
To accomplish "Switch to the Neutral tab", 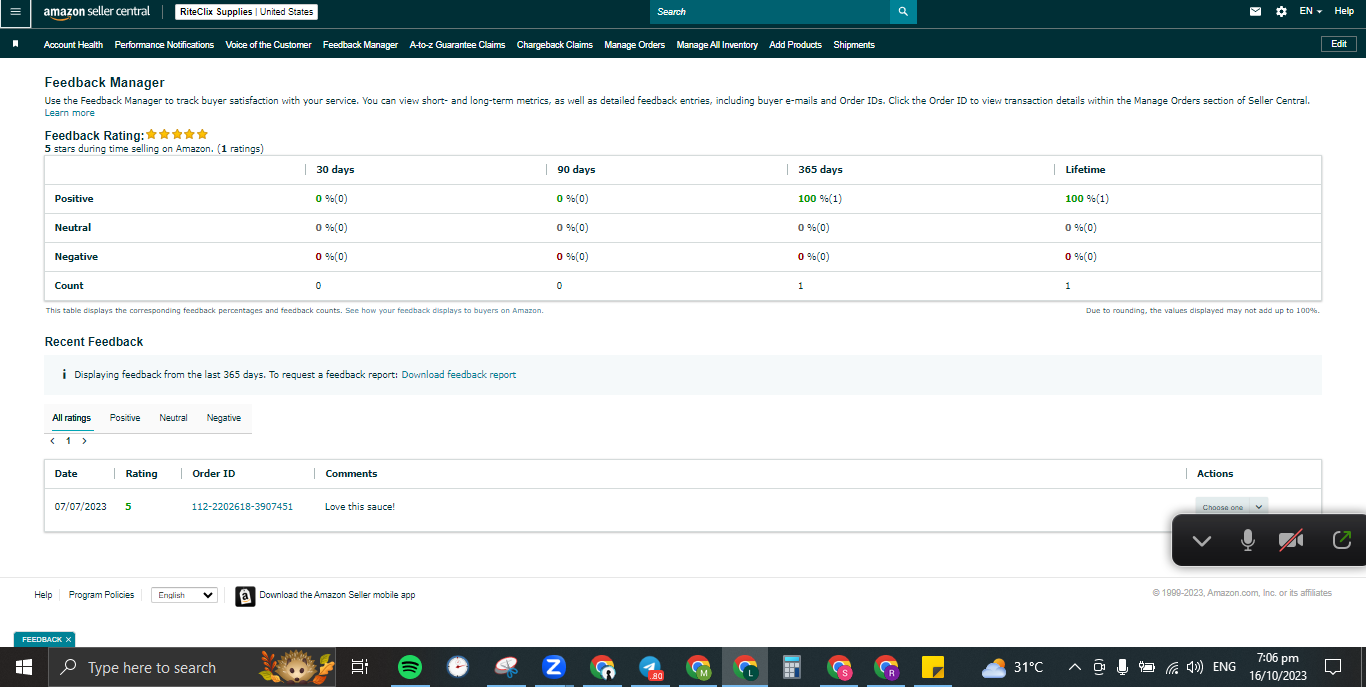I will tap(173, 418).
